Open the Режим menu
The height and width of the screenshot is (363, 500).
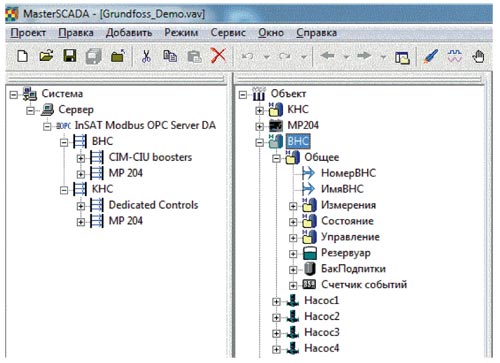point(181,33)
